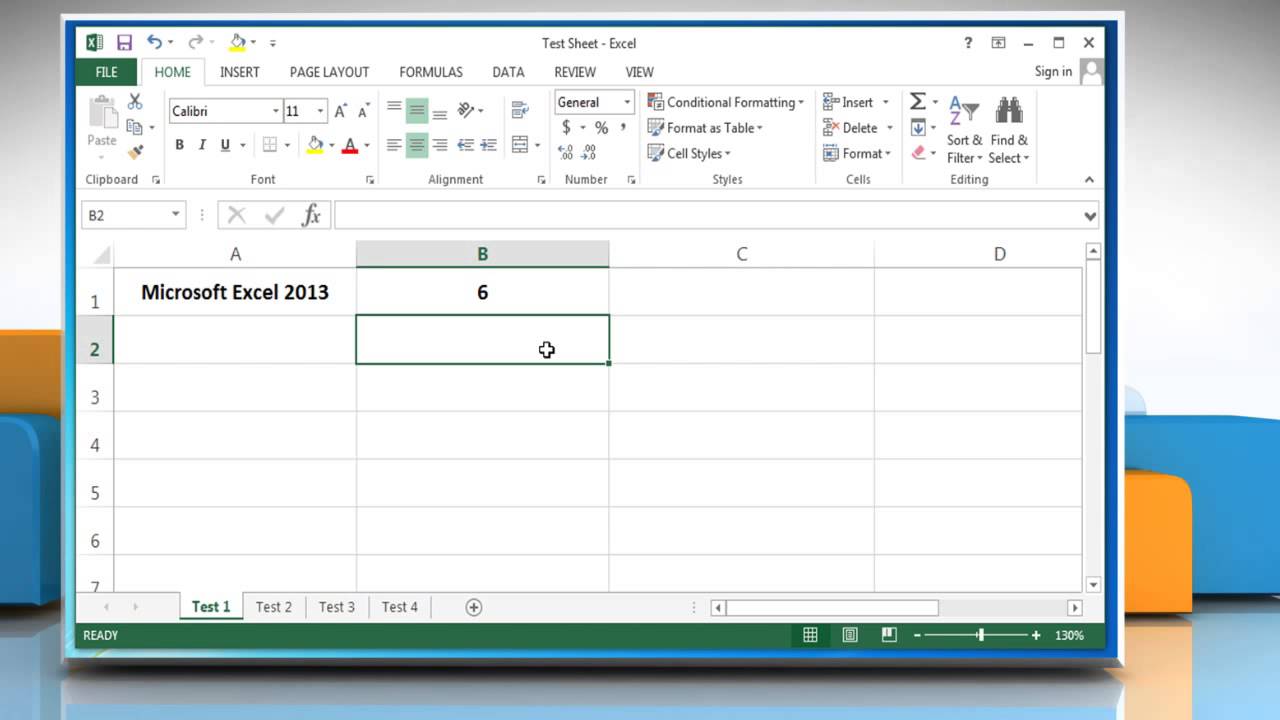Open the Calibri font name dropdown
Viewport: 1280px width, 720px height.
[x=276, y=111]
